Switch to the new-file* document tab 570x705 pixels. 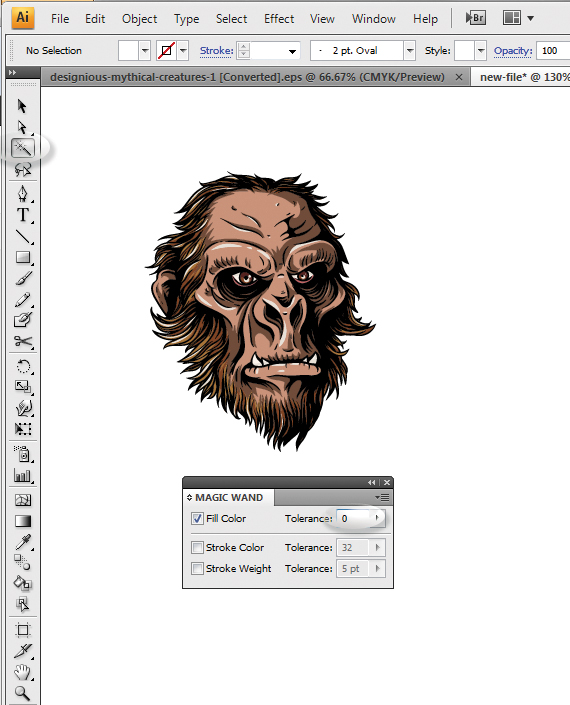521,77
